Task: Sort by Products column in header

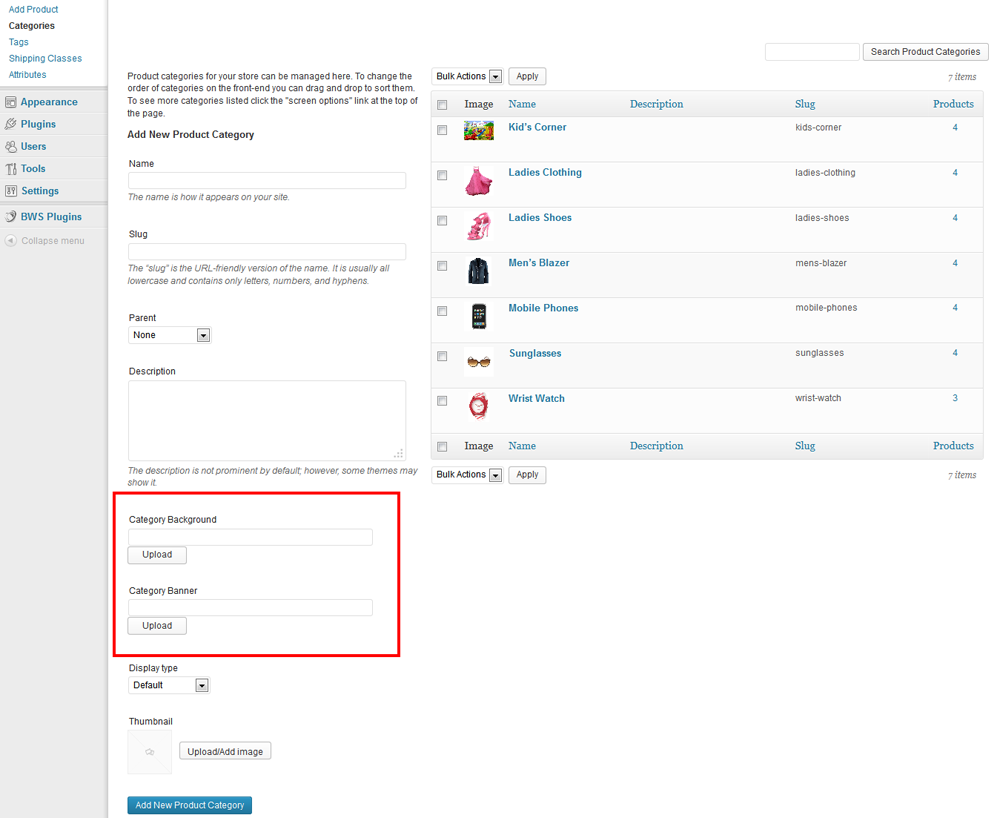Action: point(953,104)
